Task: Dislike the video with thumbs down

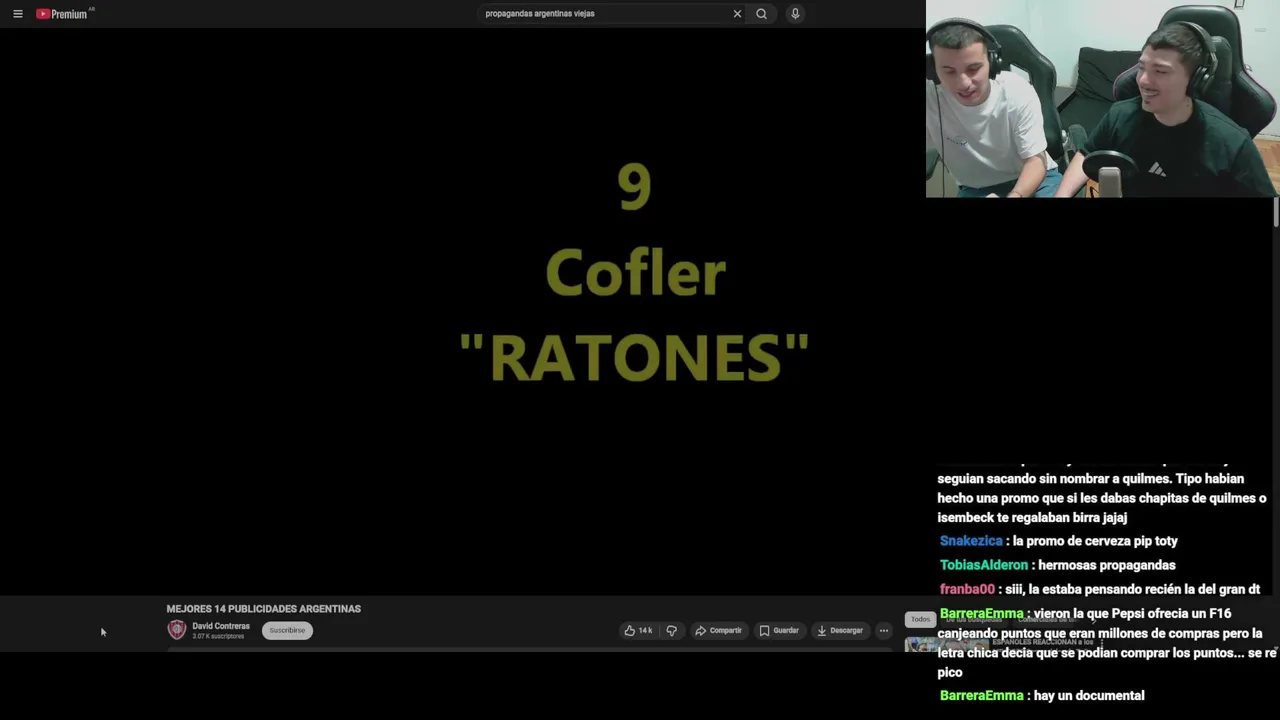Action: click(x=672, y=630)
